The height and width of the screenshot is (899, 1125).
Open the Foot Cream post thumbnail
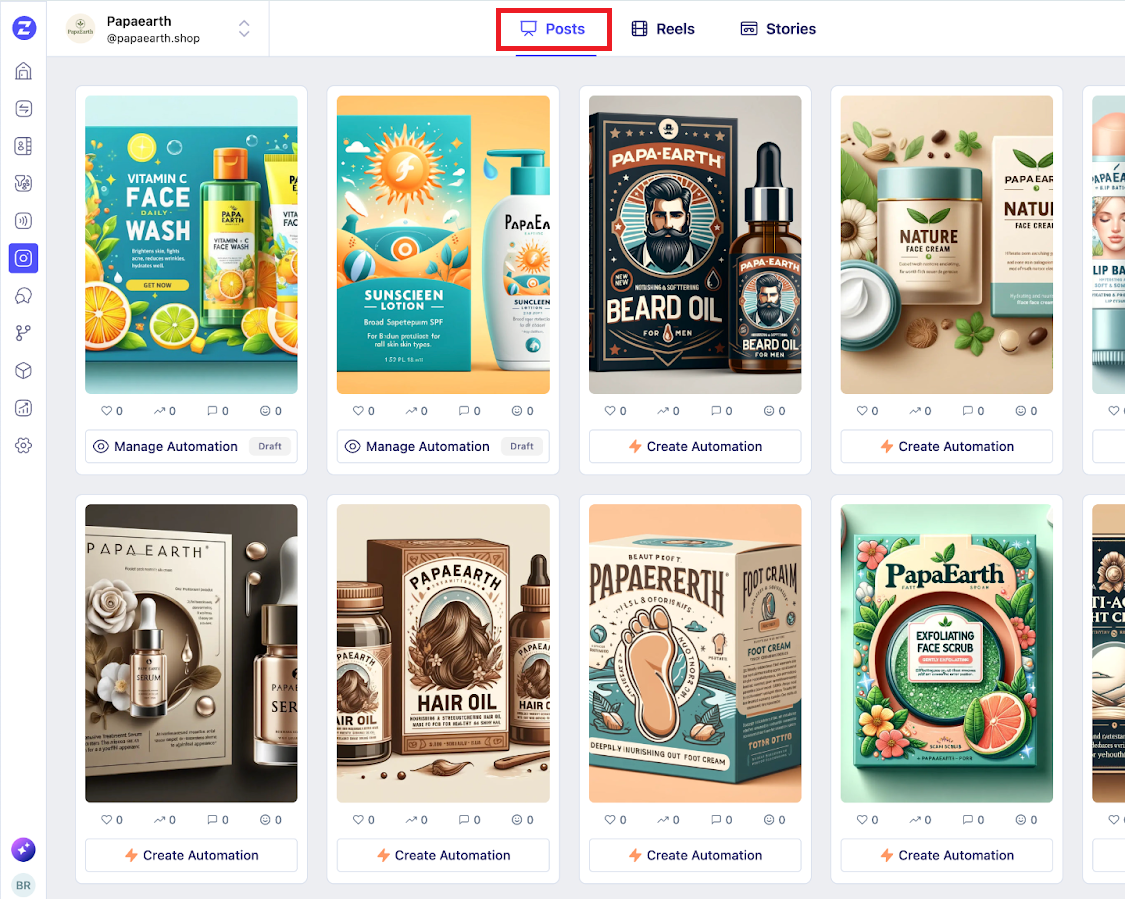[695, 654]
